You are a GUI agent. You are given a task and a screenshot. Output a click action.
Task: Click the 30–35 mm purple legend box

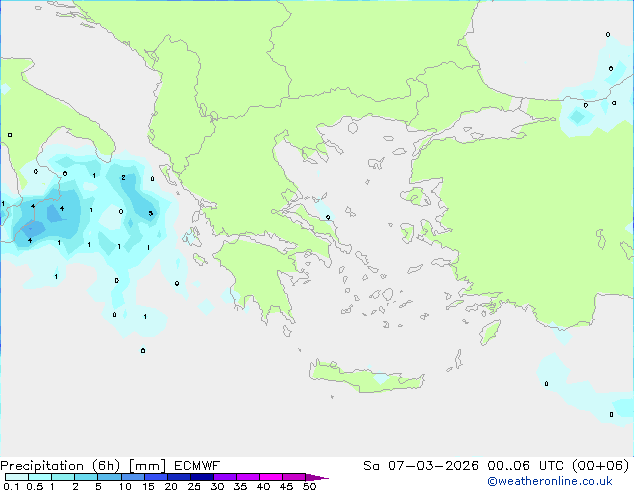pyautogui.click(x=224, y=477)
